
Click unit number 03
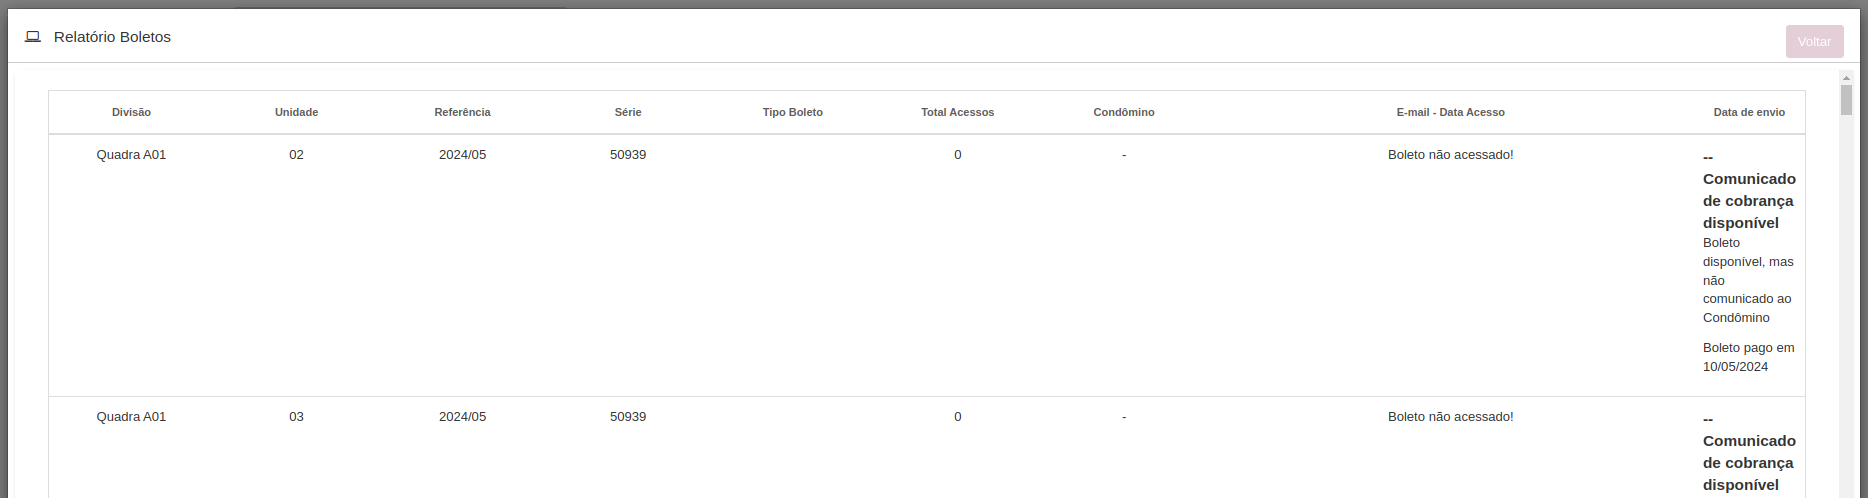click(296, 417)
